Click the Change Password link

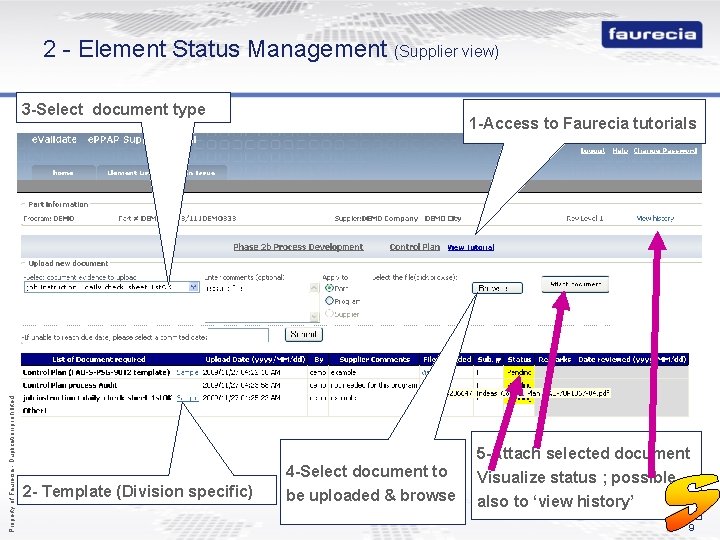[x=665, y=151]
